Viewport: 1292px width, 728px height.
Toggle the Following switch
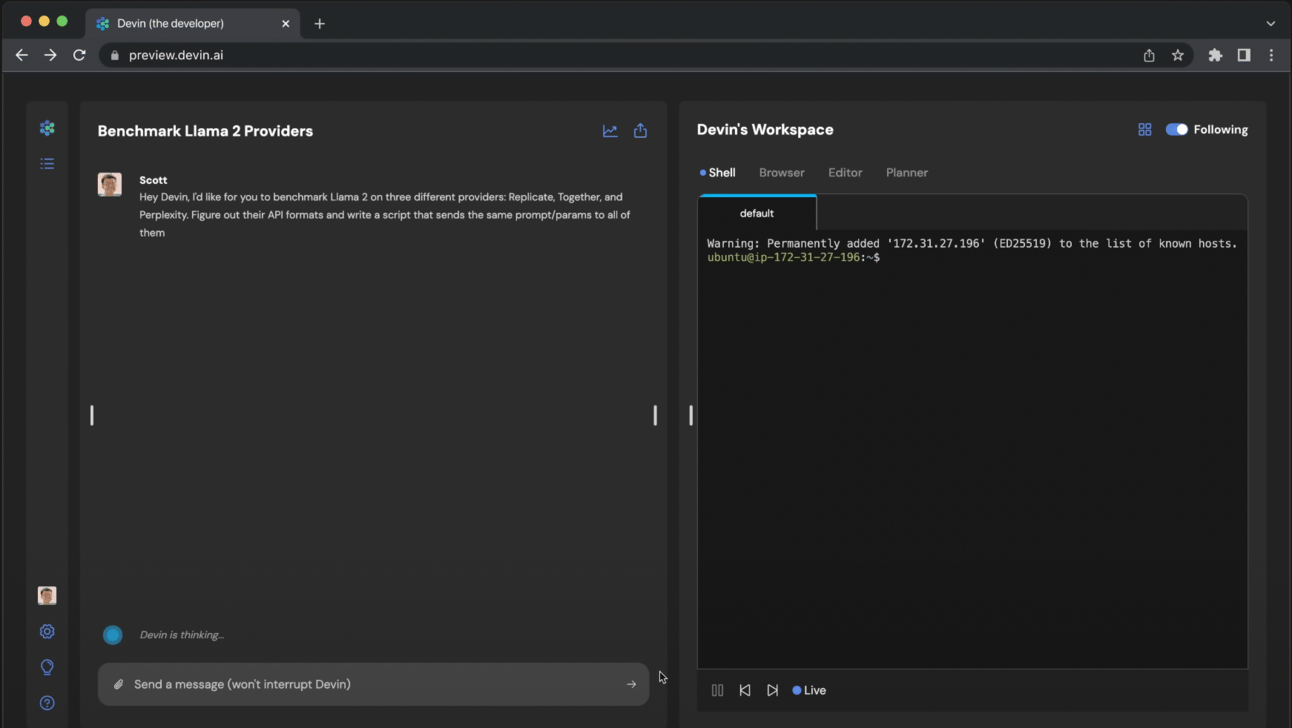(1177, 129)
